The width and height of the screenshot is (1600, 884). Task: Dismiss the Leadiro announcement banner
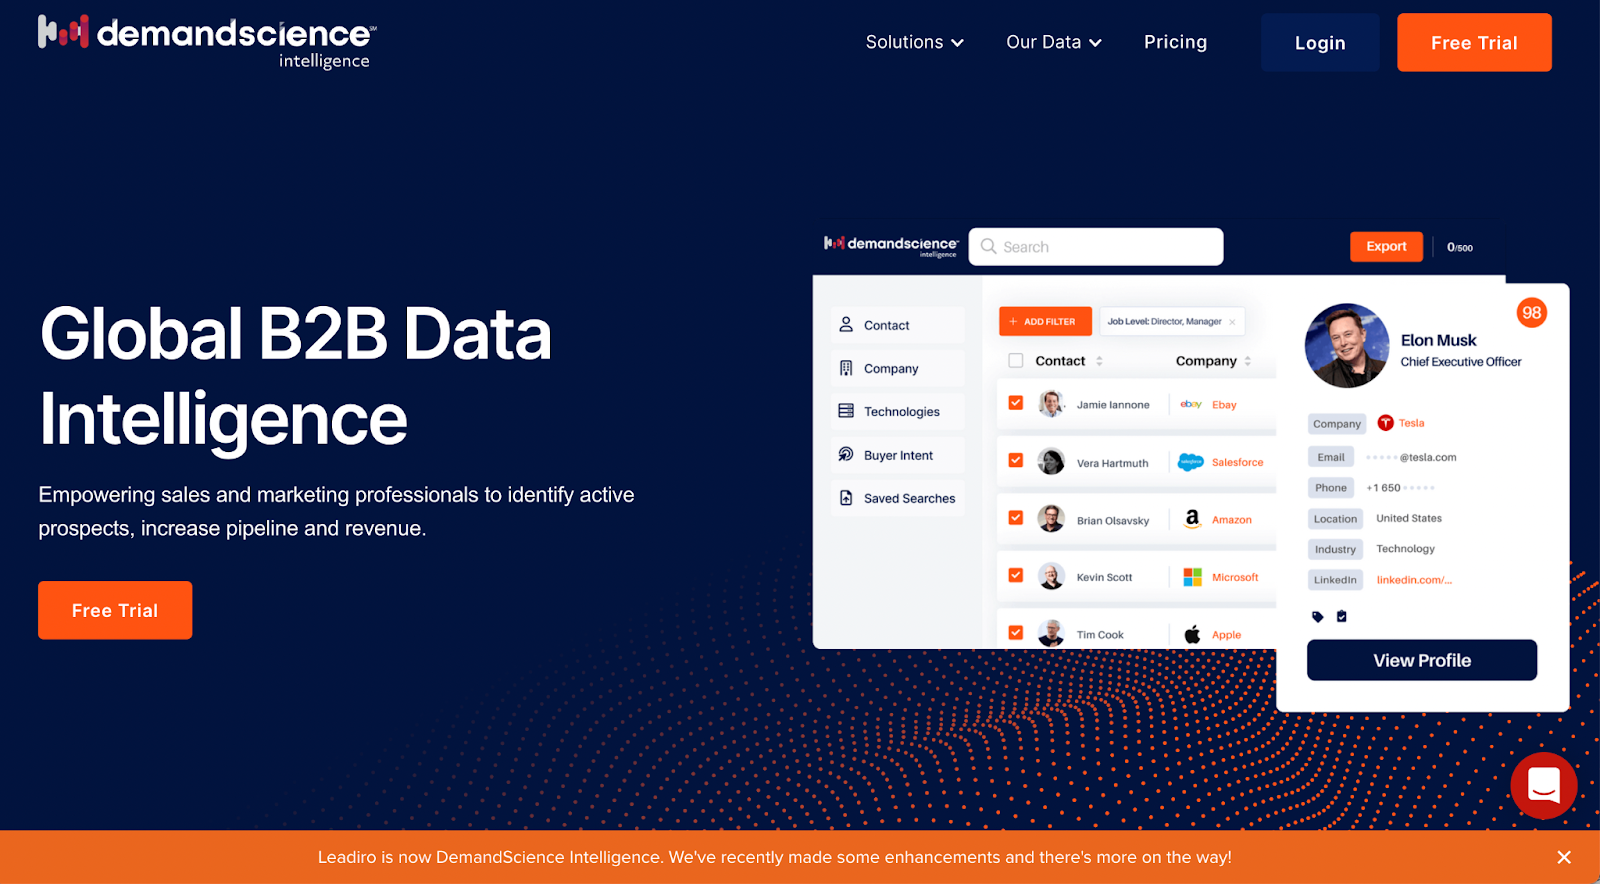[x=1564, y=857]
